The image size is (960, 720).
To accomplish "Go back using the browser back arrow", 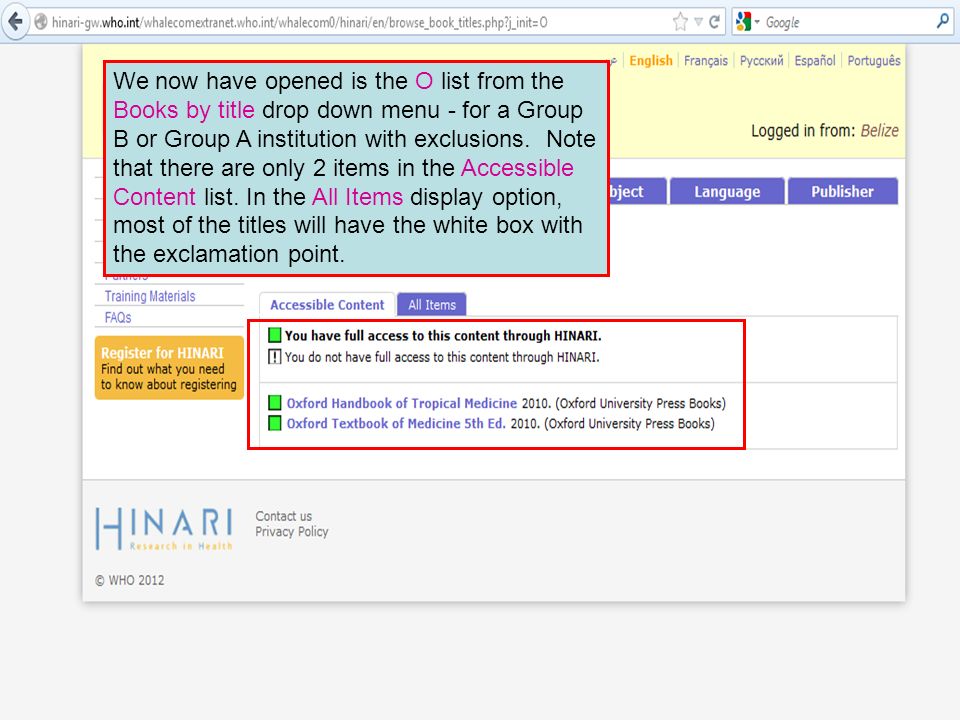I will pos(15,22).
